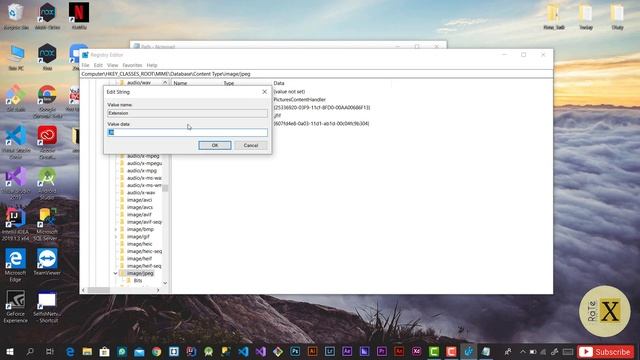Select the image/heif-seq key
The height and width of the screenshot is (360, 640).
[144, 266]
